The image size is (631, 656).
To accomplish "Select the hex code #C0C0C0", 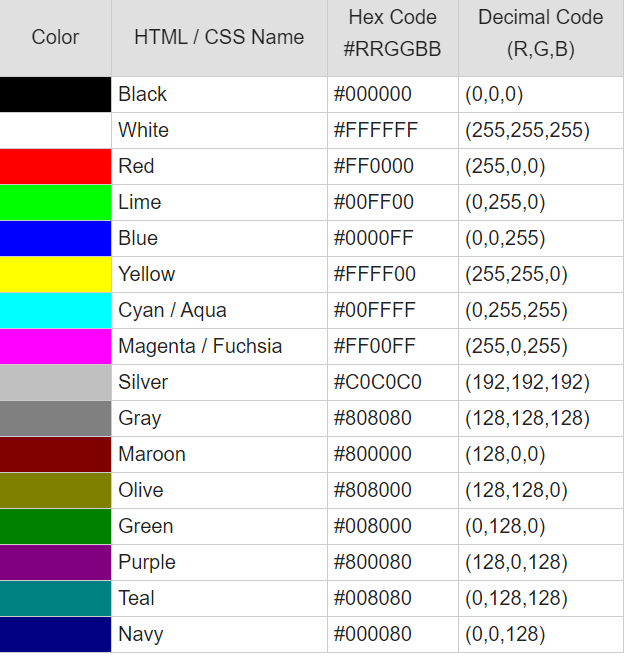I will 378,382.
